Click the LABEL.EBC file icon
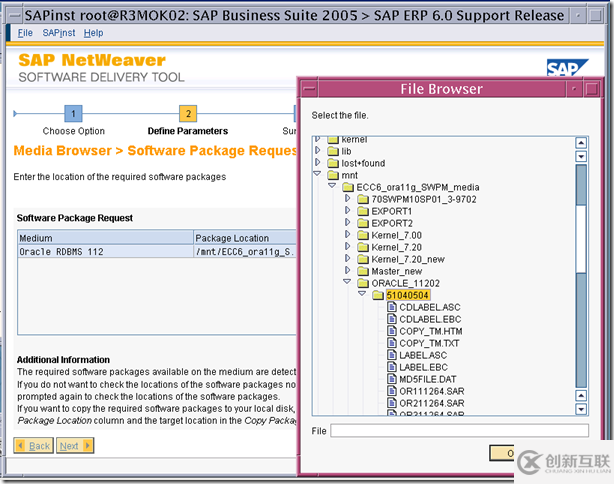The width and height of the screenshot is (614, 484). coord(392,367)
